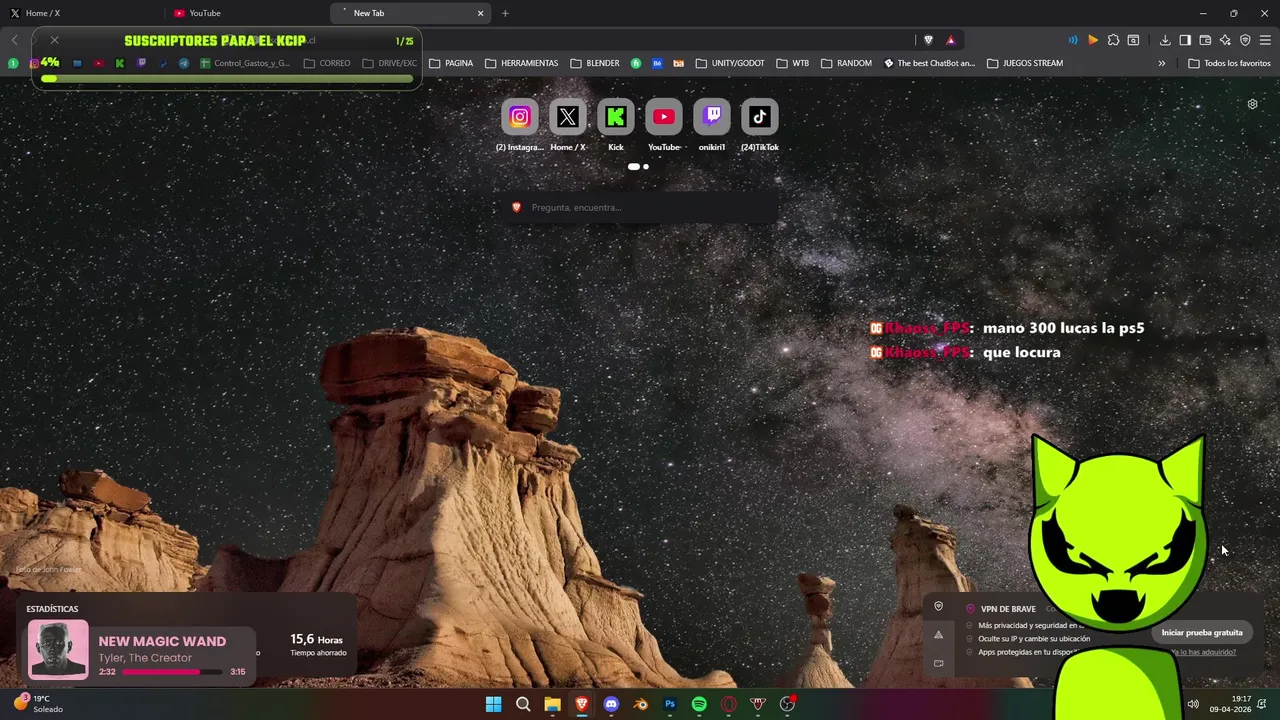The height and width of the screenshot is (720, 1280).
Task: Open the PAGINA bookmarks folder
Action: pyautogui.click(x=451, y=63)
